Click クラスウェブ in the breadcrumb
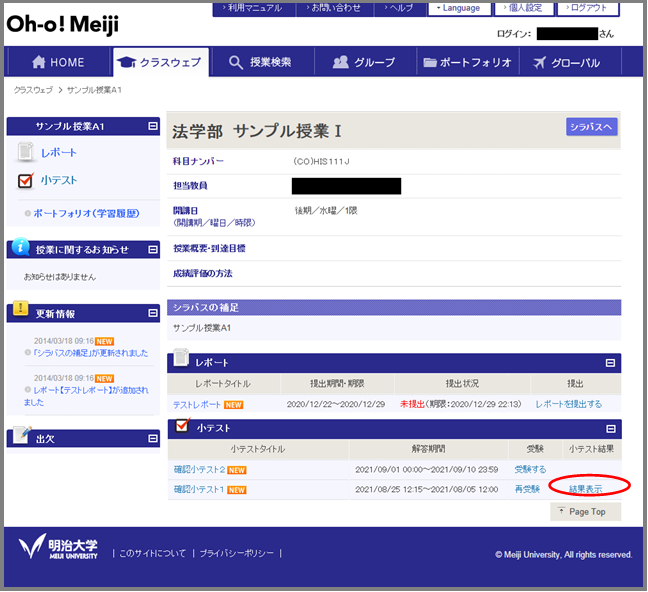This screenshot has height=592, width=648. [x=33, y=90]
